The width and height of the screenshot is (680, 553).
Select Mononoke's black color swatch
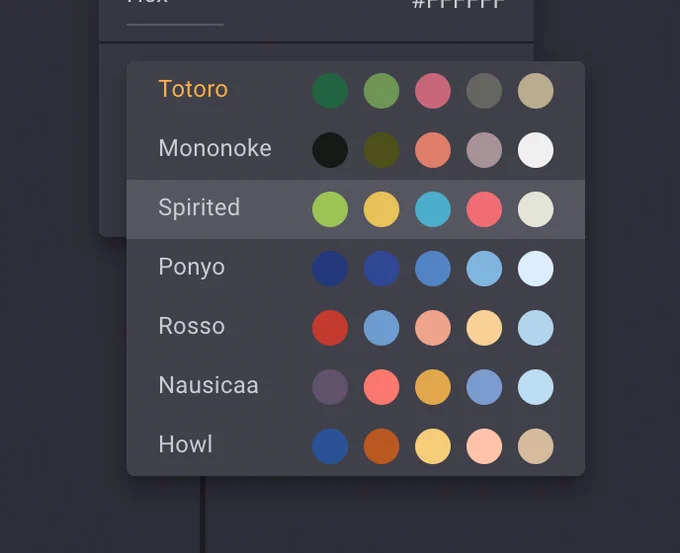pos(330,150)
